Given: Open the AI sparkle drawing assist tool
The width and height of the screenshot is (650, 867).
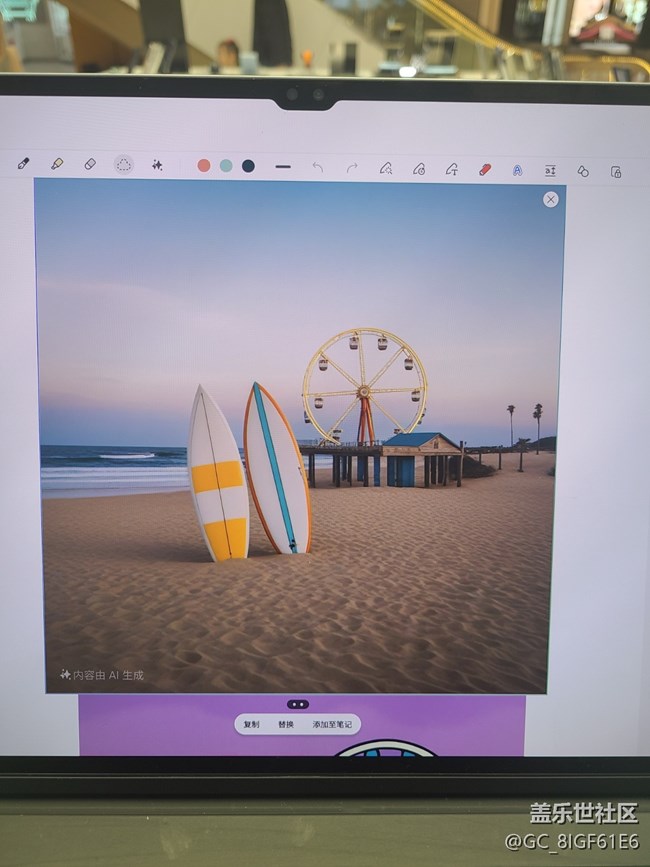Looking at the screenshot, I should click(x=157, y=165).
